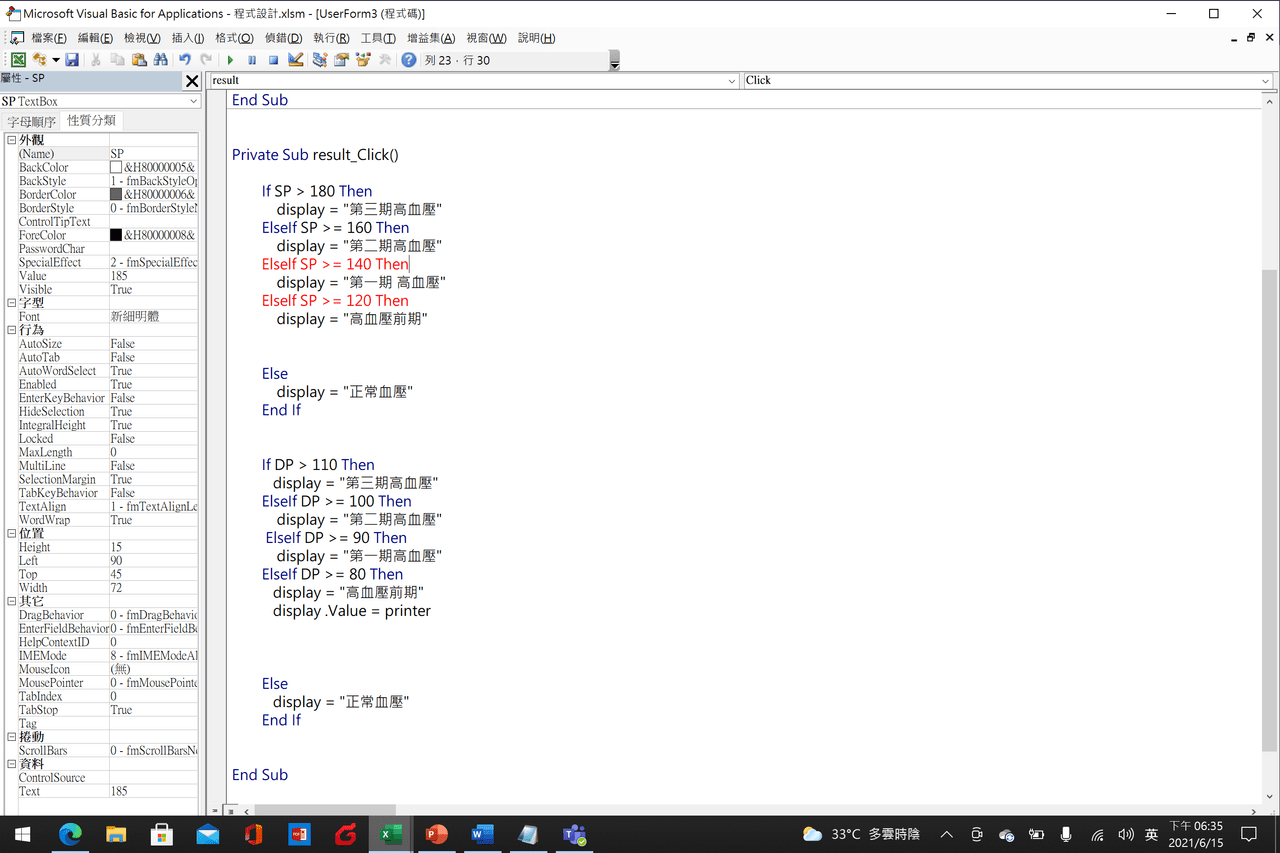Open PowerPoint from the Windows taskbar

click(437, 834)
